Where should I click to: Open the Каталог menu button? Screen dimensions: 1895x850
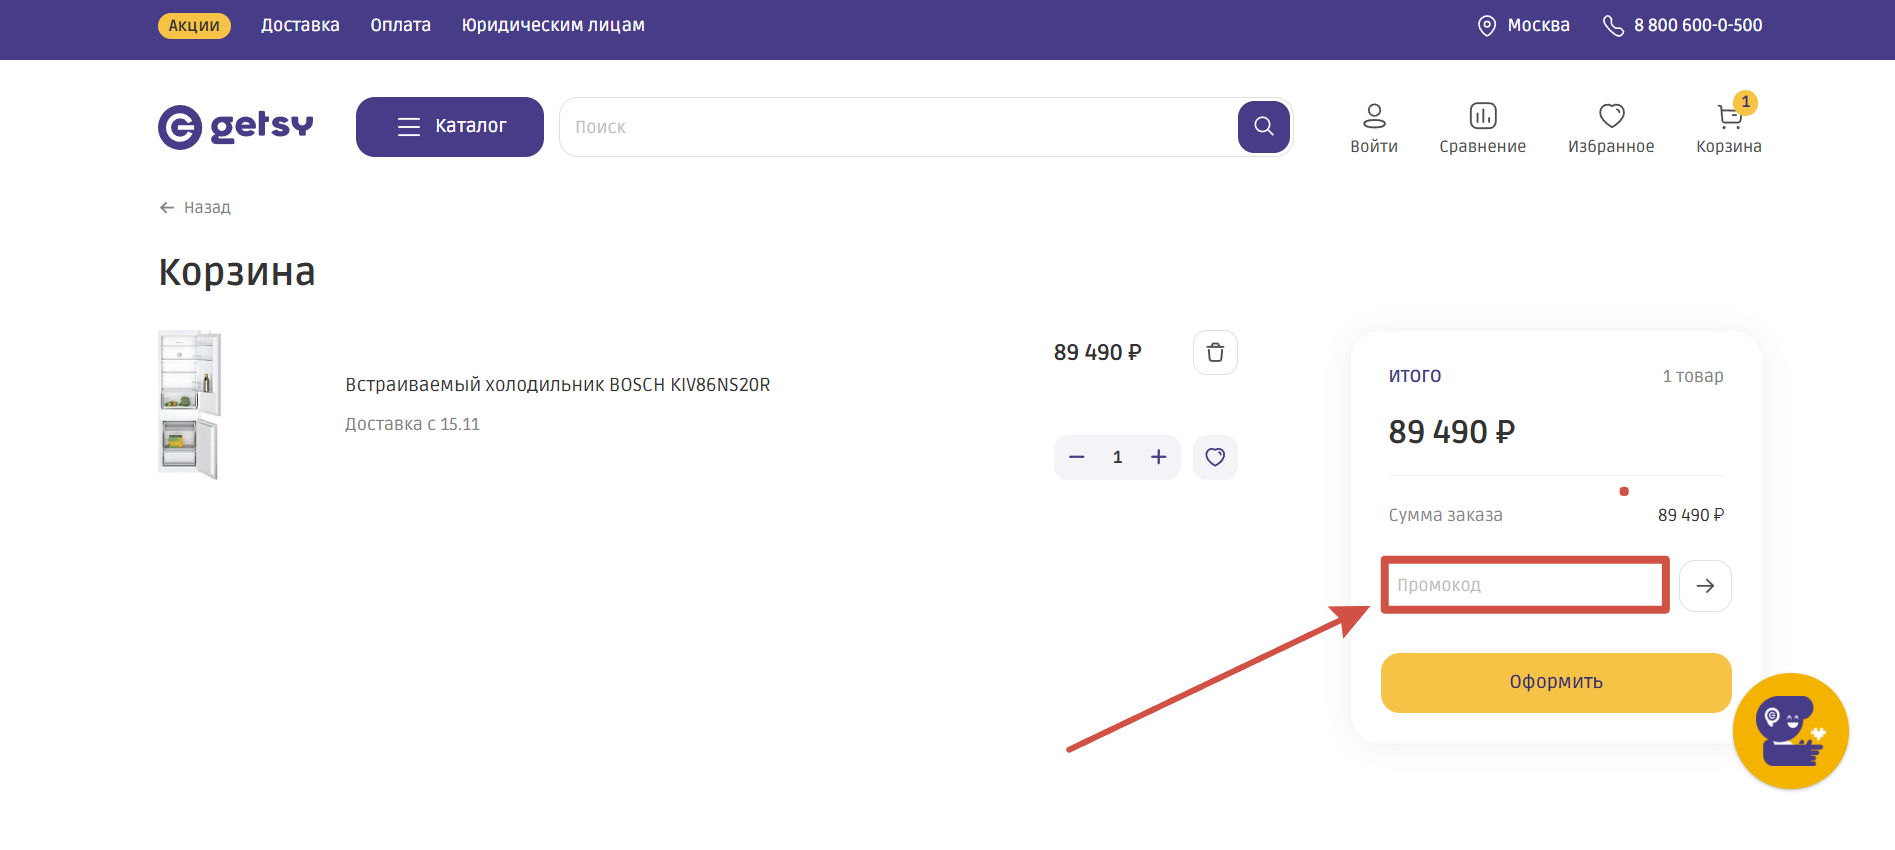tap(450, 127)
